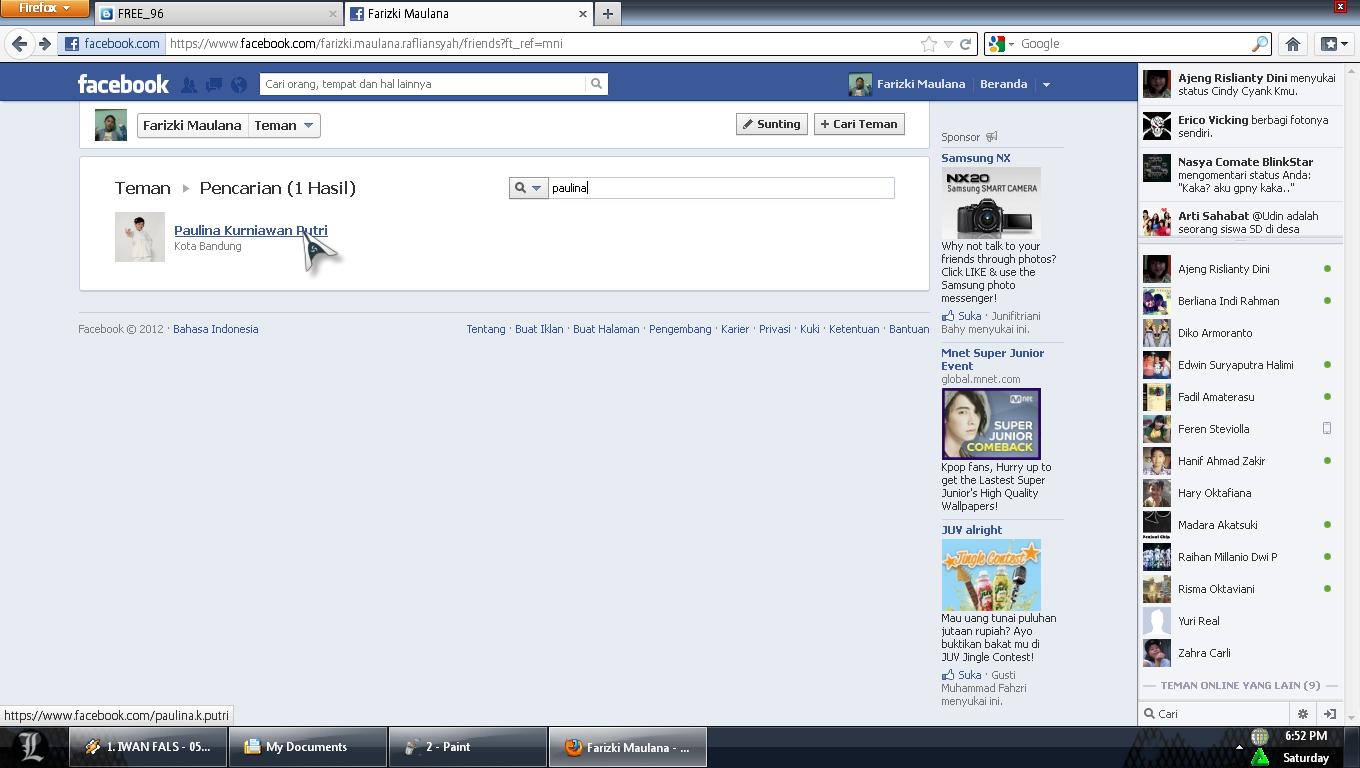Click the Sunting button
This screenshot has width=1360, height=768.
771,124
